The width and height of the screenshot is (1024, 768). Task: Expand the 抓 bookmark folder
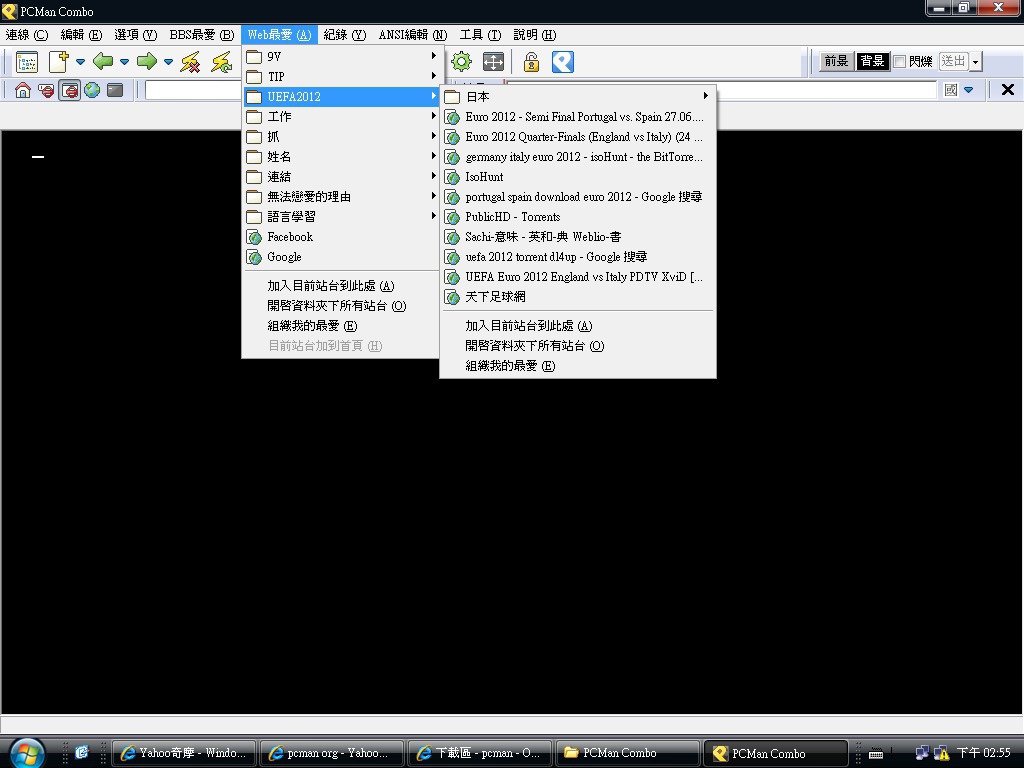pyautogui.click(x=342, y=137)
